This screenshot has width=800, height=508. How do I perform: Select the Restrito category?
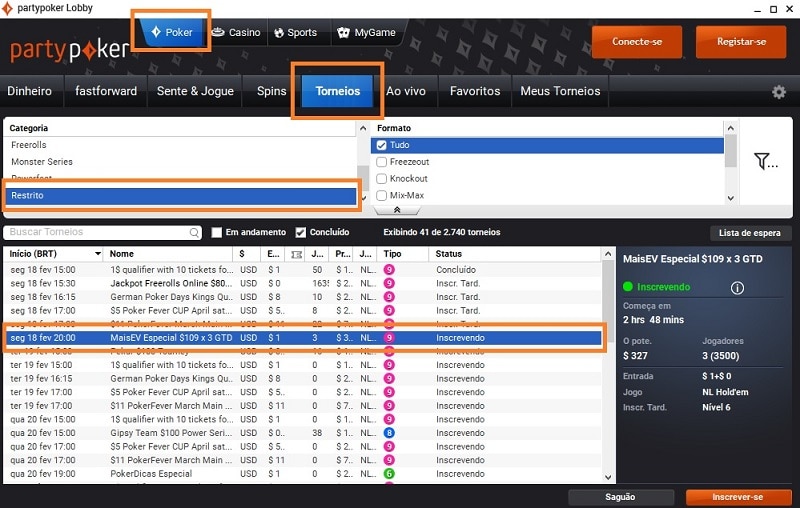click(x=181, y=196)
